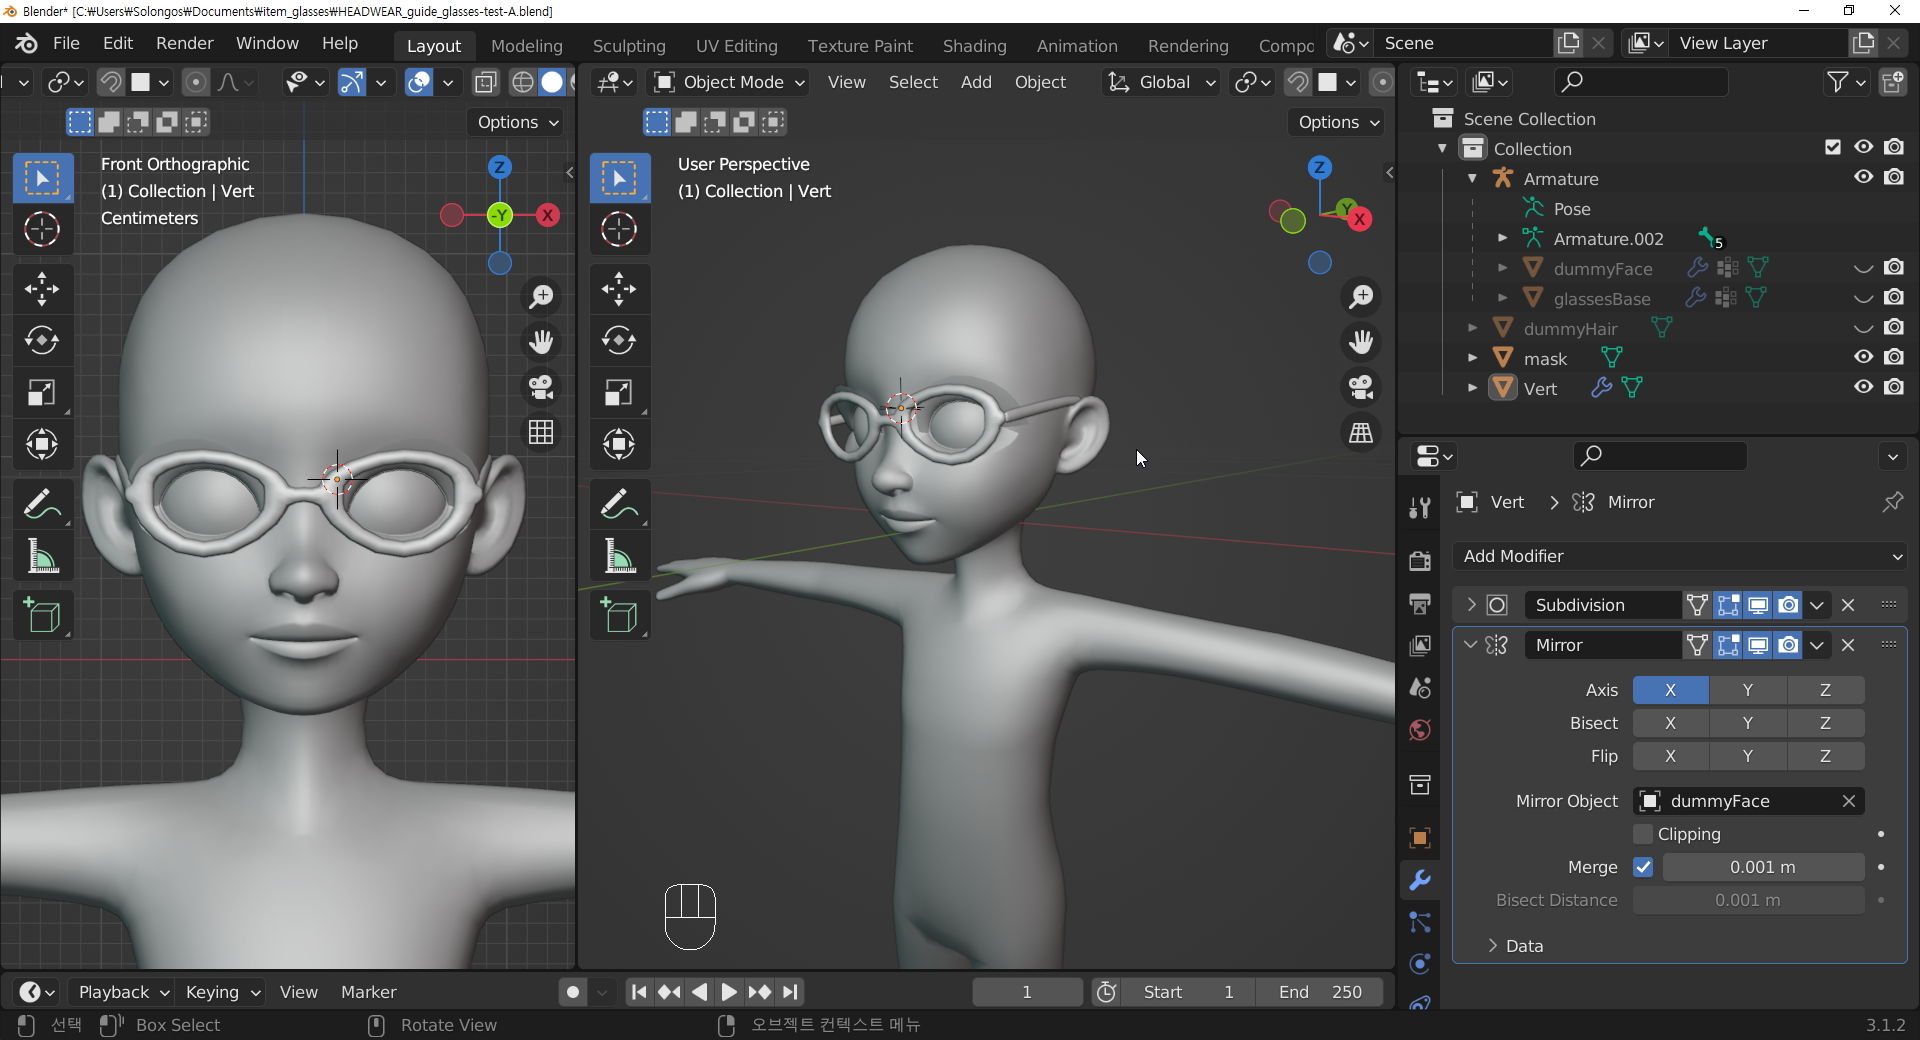
Task: Select the Measure tool in left viewport
Action: (x=42, y=556)
